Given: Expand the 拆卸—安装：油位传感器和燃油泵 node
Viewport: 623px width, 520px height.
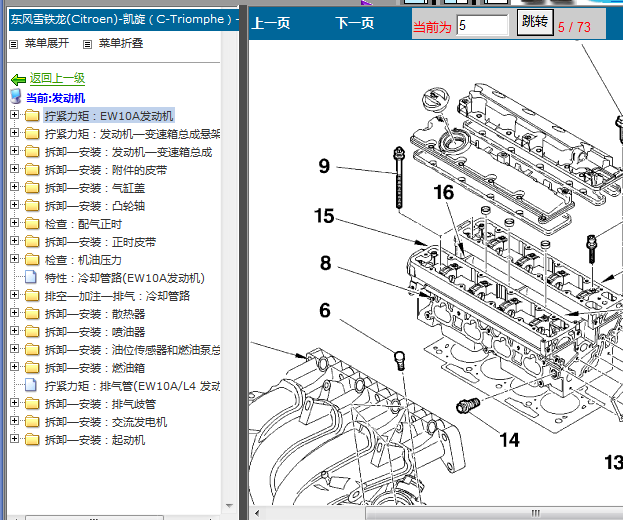Looking at the screenshot, I should [x=14, y=348].
